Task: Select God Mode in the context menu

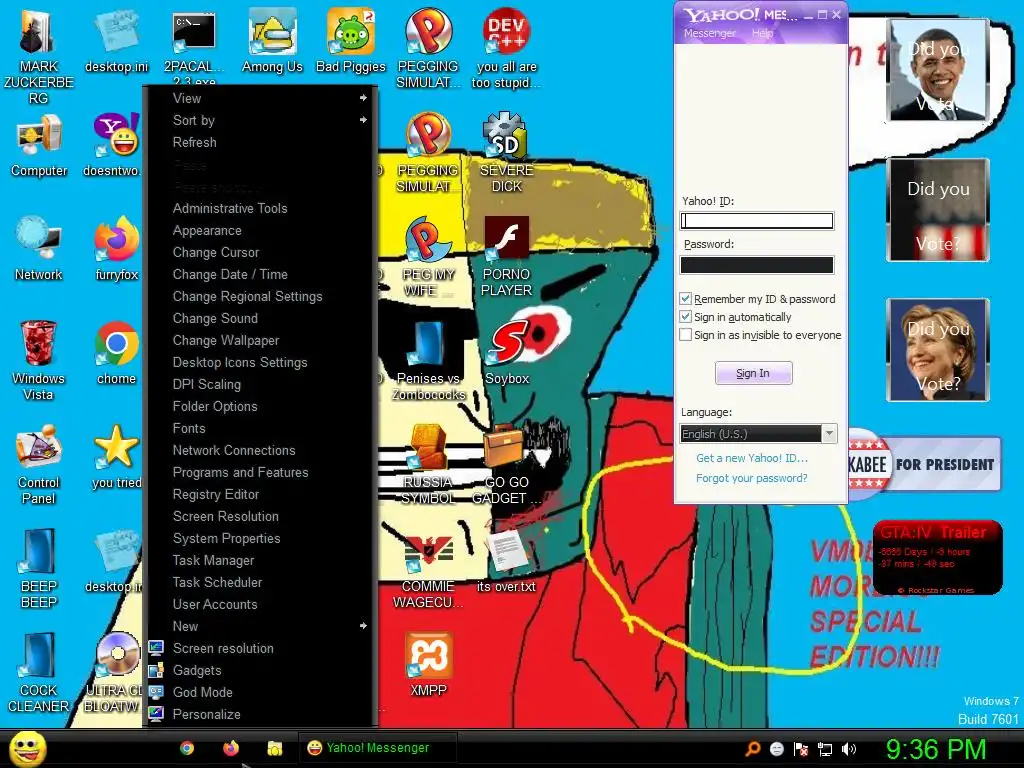Action: (261, 692)
